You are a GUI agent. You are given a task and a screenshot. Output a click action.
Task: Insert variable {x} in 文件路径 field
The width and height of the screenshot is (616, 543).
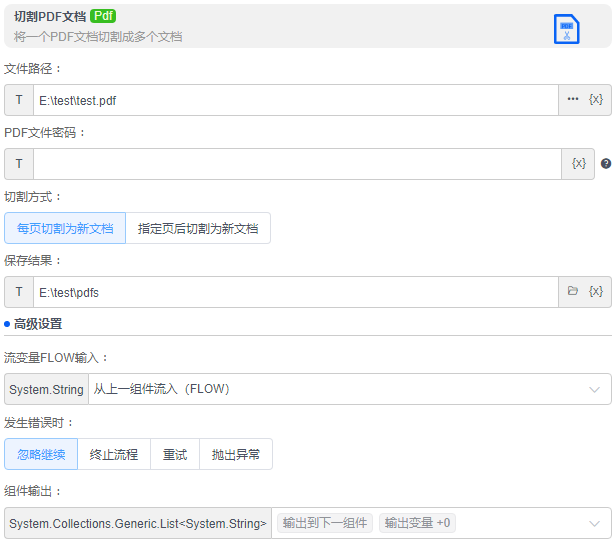[596, 99]
